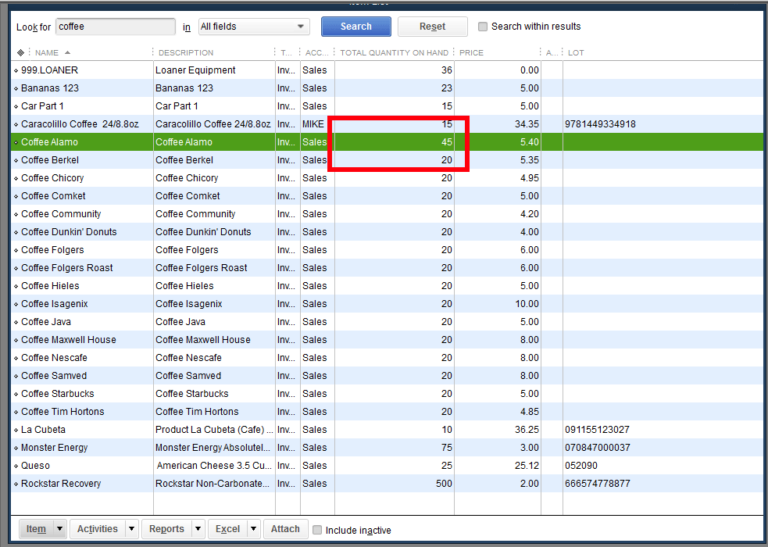Select the Coffee Comket item name
This screenshot has width=768, height=547.
click(x=53, y=196)
